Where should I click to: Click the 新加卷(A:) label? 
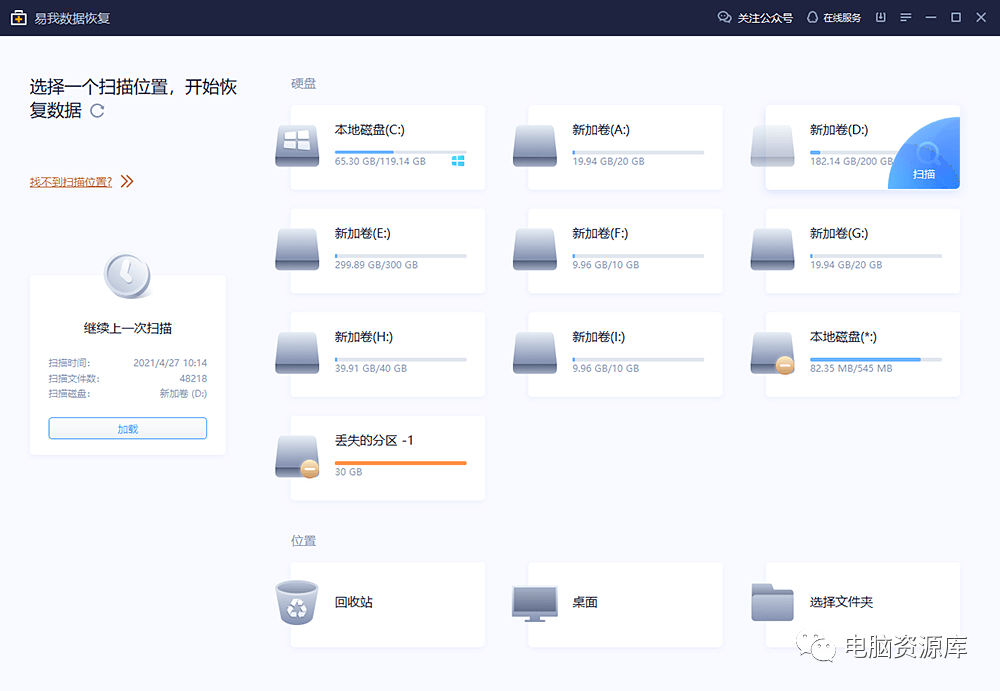601,130
